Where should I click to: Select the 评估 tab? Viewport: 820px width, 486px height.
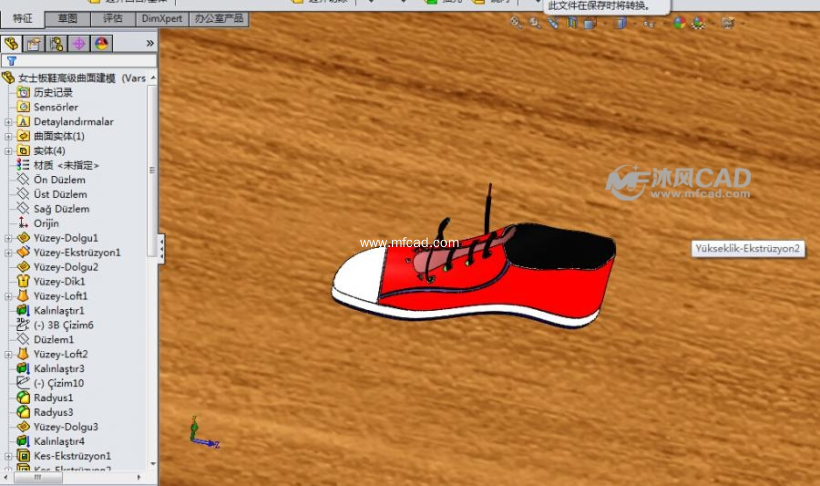112,18
